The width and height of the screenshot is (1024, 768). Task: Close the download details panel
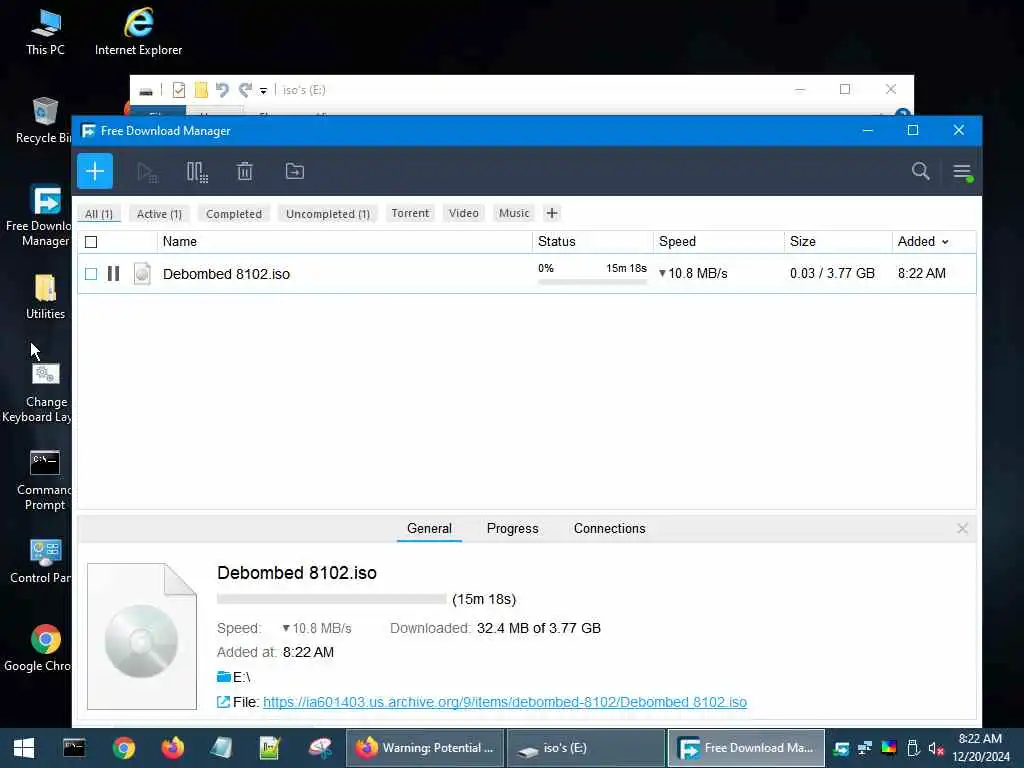click(962, 528)
